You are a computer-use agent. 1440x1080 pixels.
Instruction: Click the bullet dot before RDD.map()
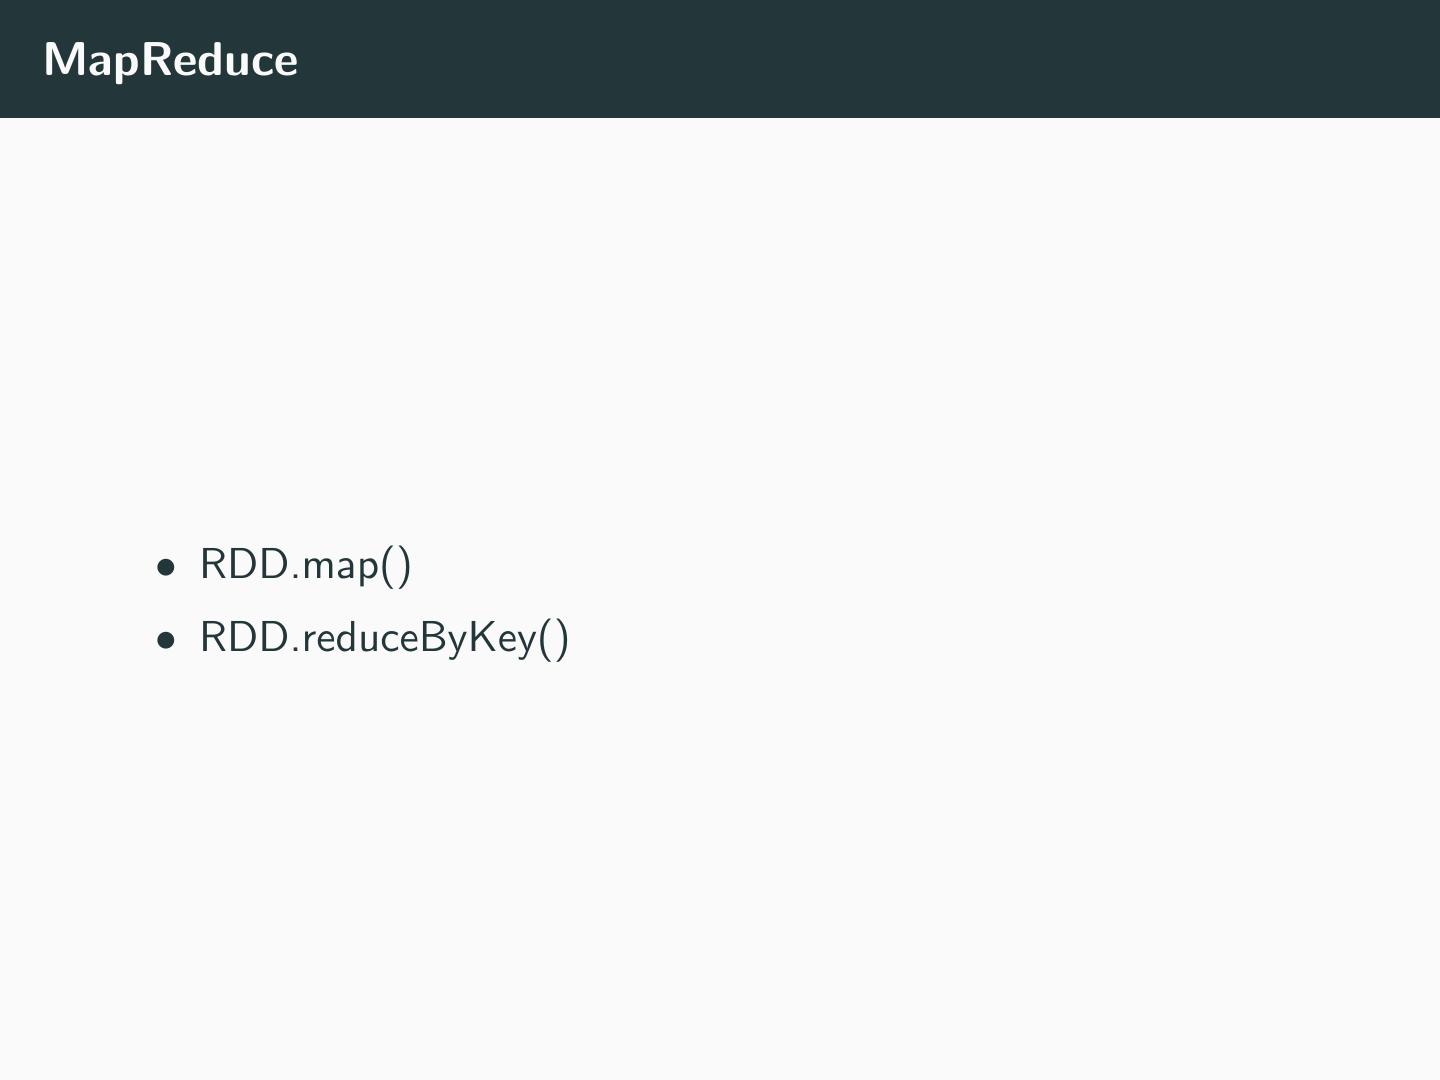click(166, 567)
